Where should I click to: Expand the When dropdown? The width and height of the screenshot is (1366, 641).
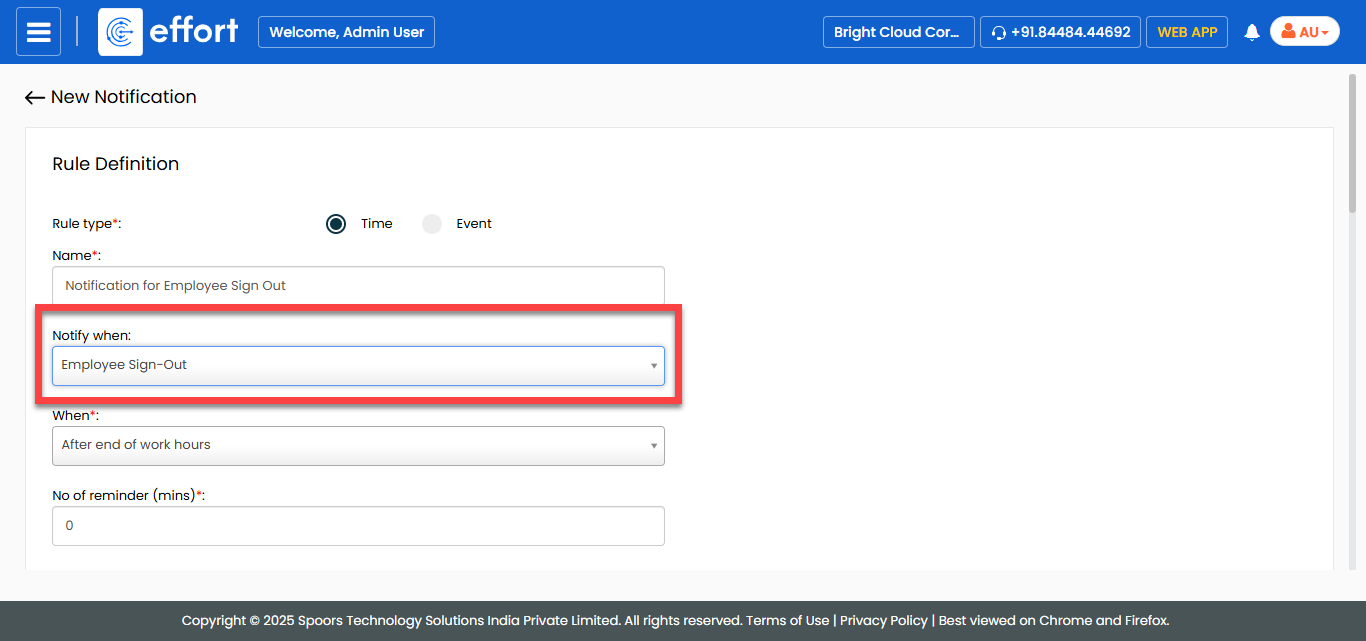coord(358,445)
